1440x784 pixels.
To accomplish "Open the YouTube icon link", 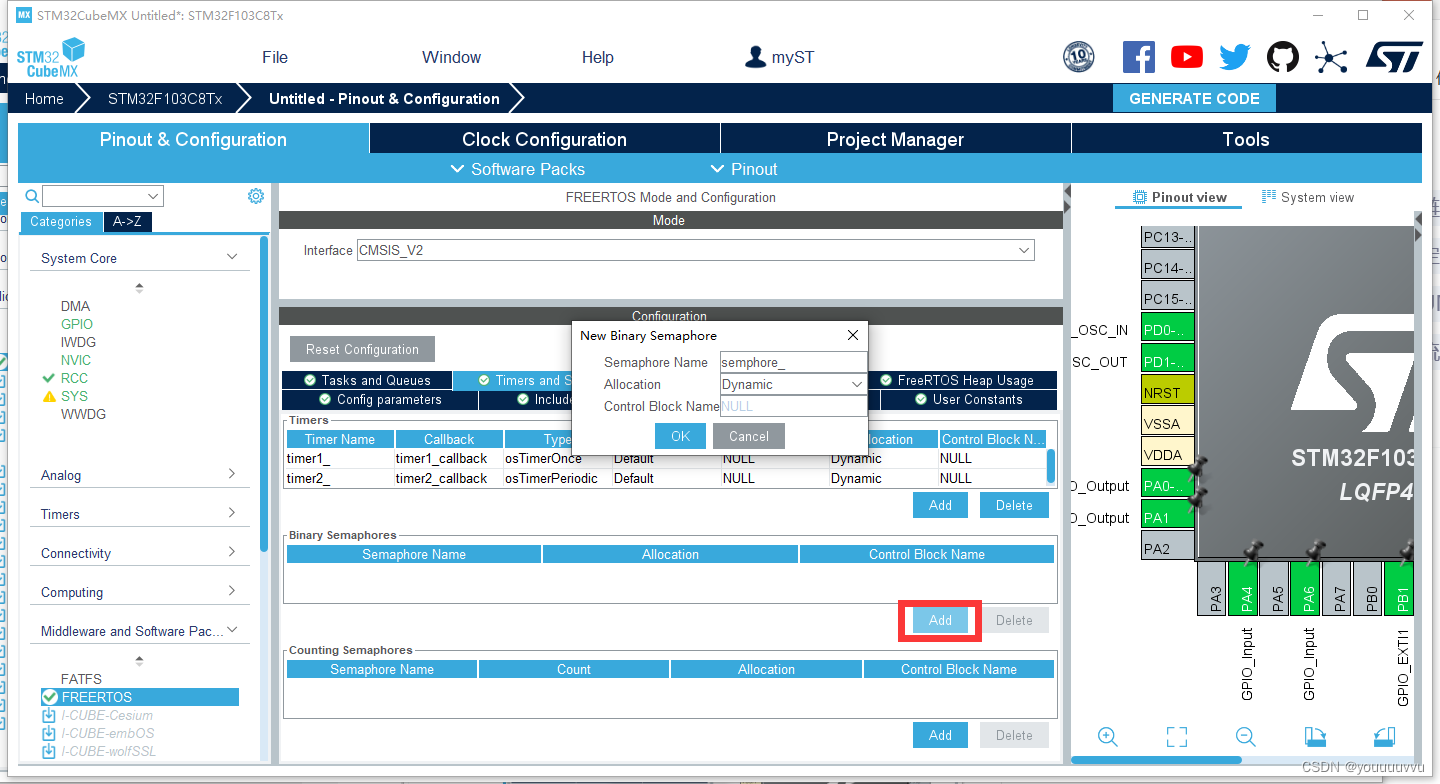I will [1187, 57].
